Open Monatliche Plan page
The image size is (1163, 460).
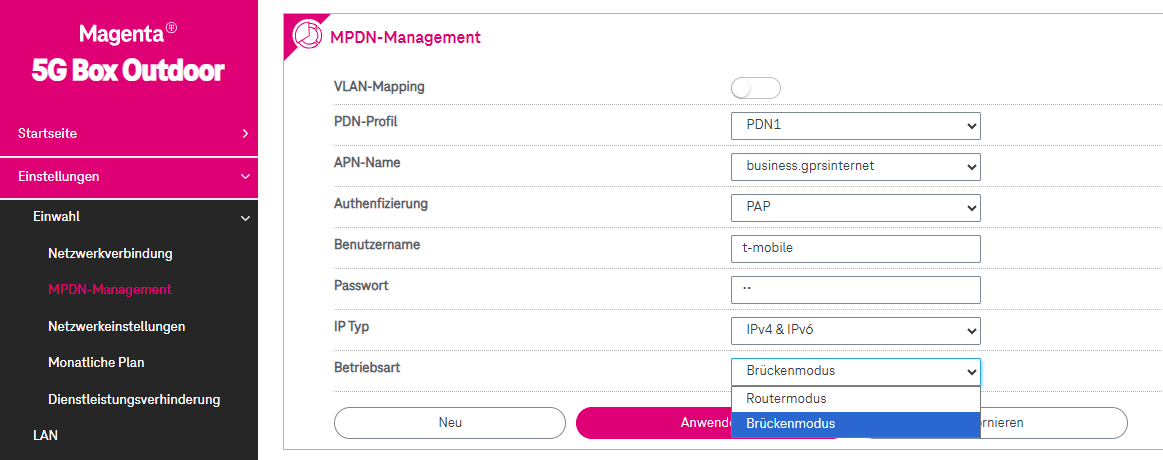96,363
